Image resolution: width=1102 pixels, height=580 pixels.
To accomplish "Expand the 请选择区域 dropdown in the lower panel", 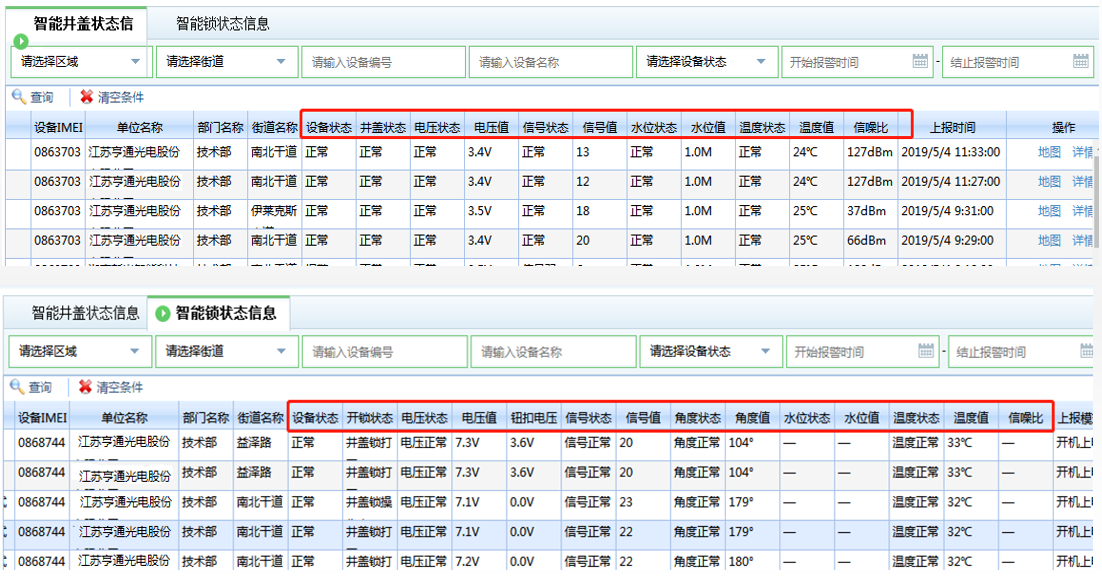I will 135,351.
